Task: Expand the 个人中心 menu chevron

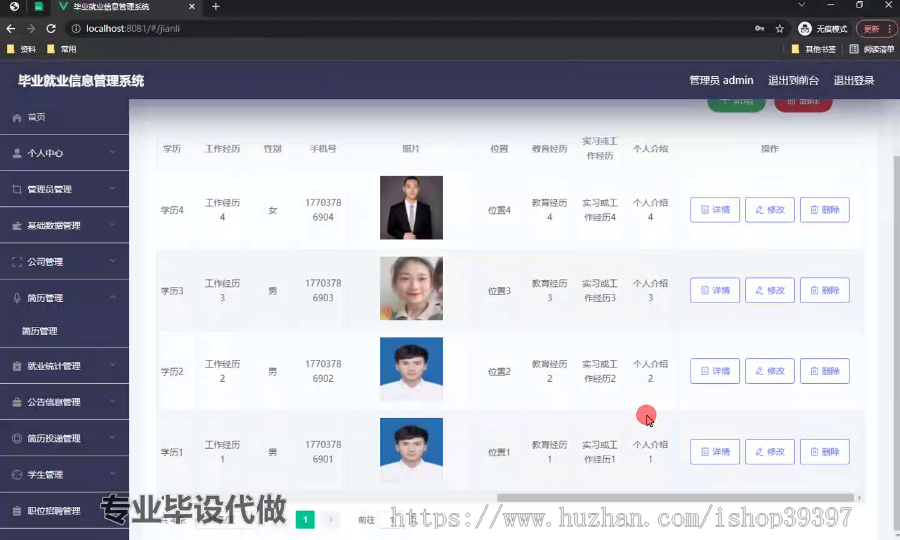Action: 112,152
